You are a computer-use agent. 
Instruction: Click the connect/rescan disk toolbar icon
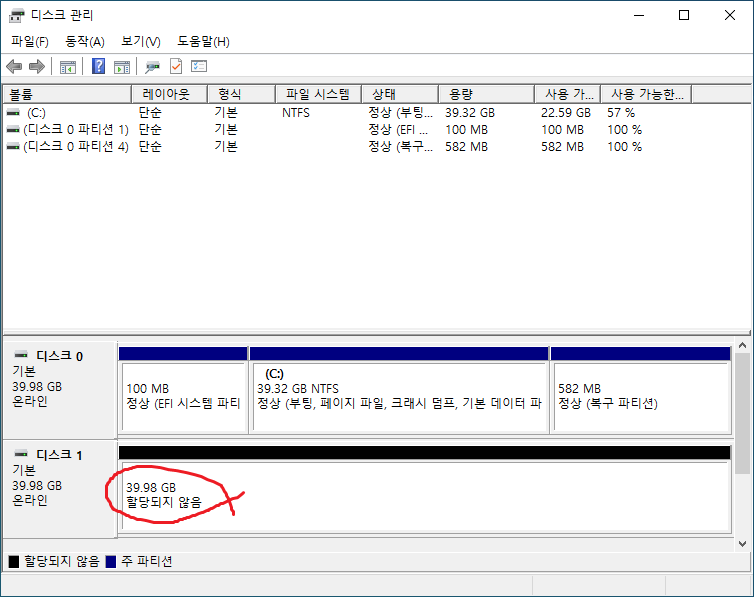point(152,67)
